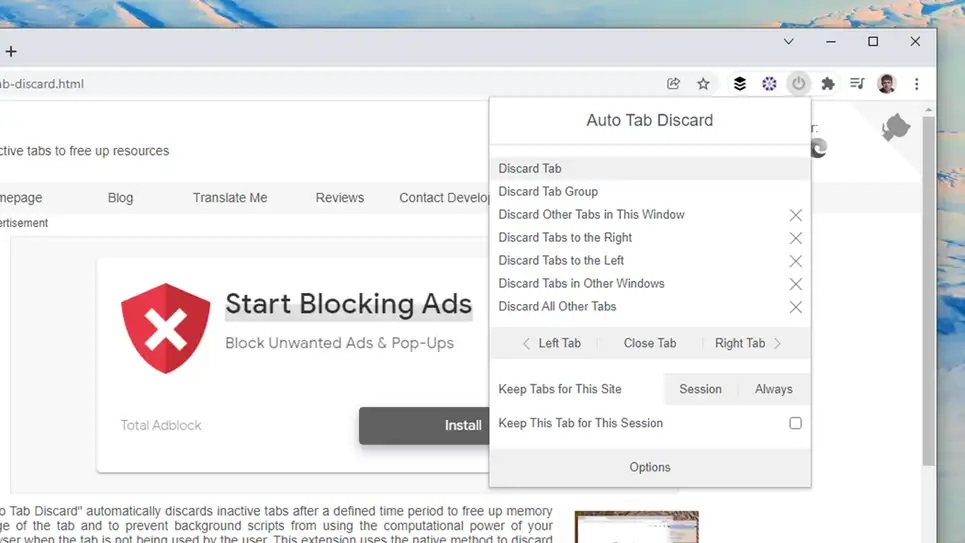Click the Auto Tab Discard popup title
The height and width of the screenshot is (543, 965).
649,120
